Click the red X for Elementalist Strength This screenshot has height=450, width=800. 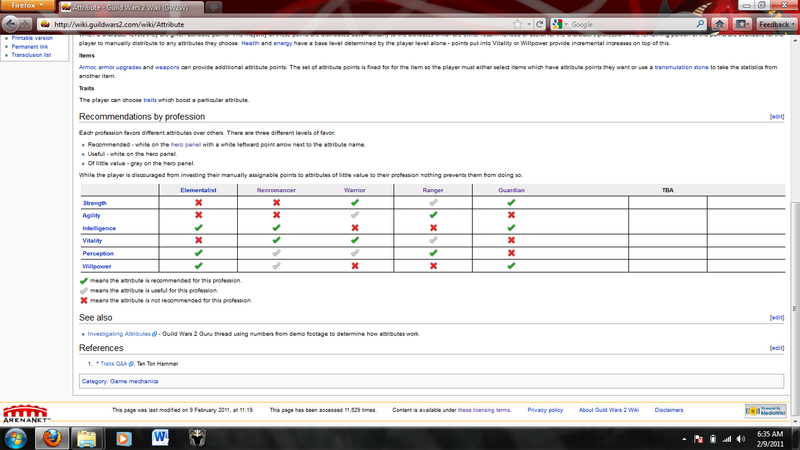click(x=198, y=203)
